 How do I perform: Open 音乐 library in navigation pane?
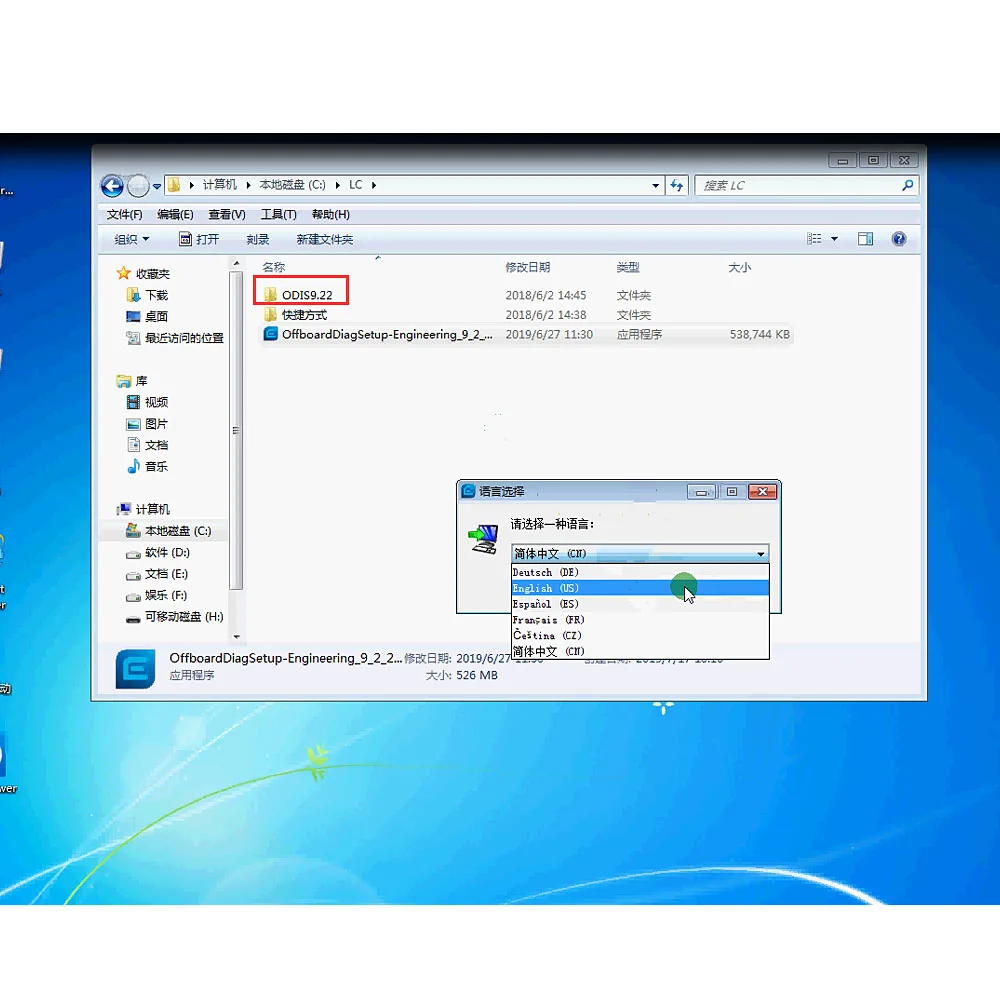click(x=147, y=466)
